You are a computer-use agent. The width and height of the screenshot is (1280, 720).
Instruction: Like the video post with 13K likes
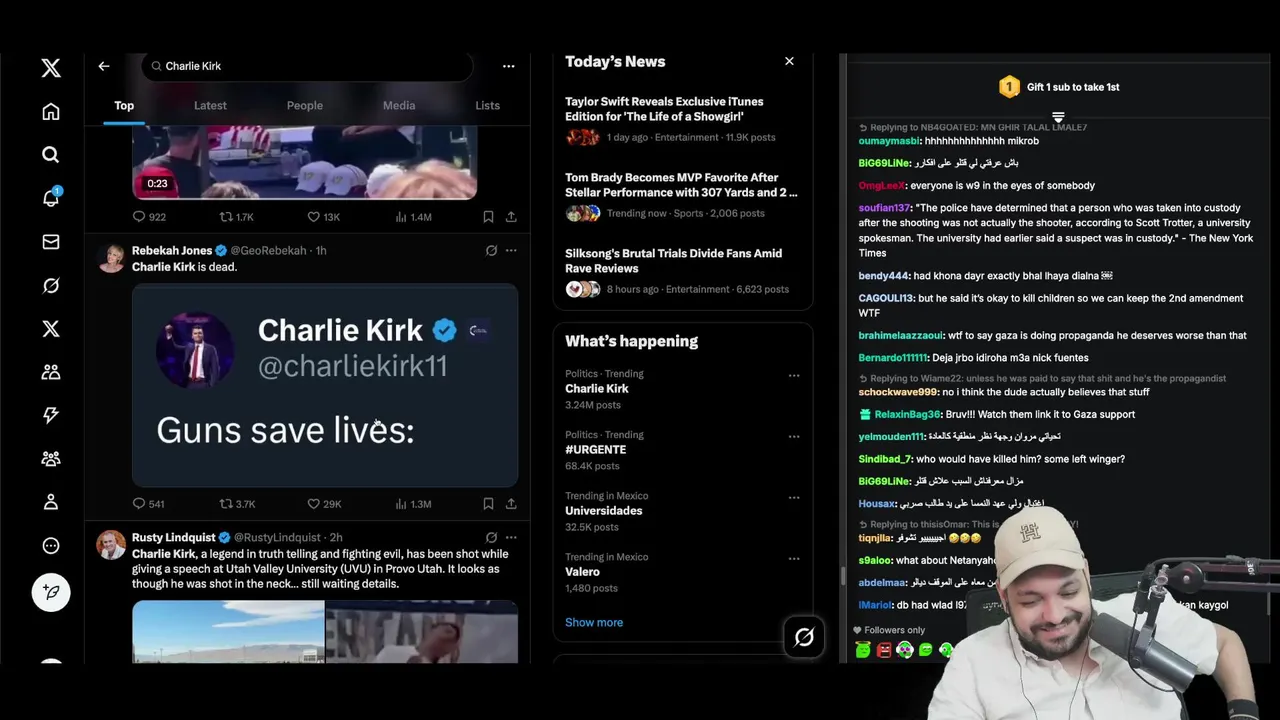click(x=324, y=217)
